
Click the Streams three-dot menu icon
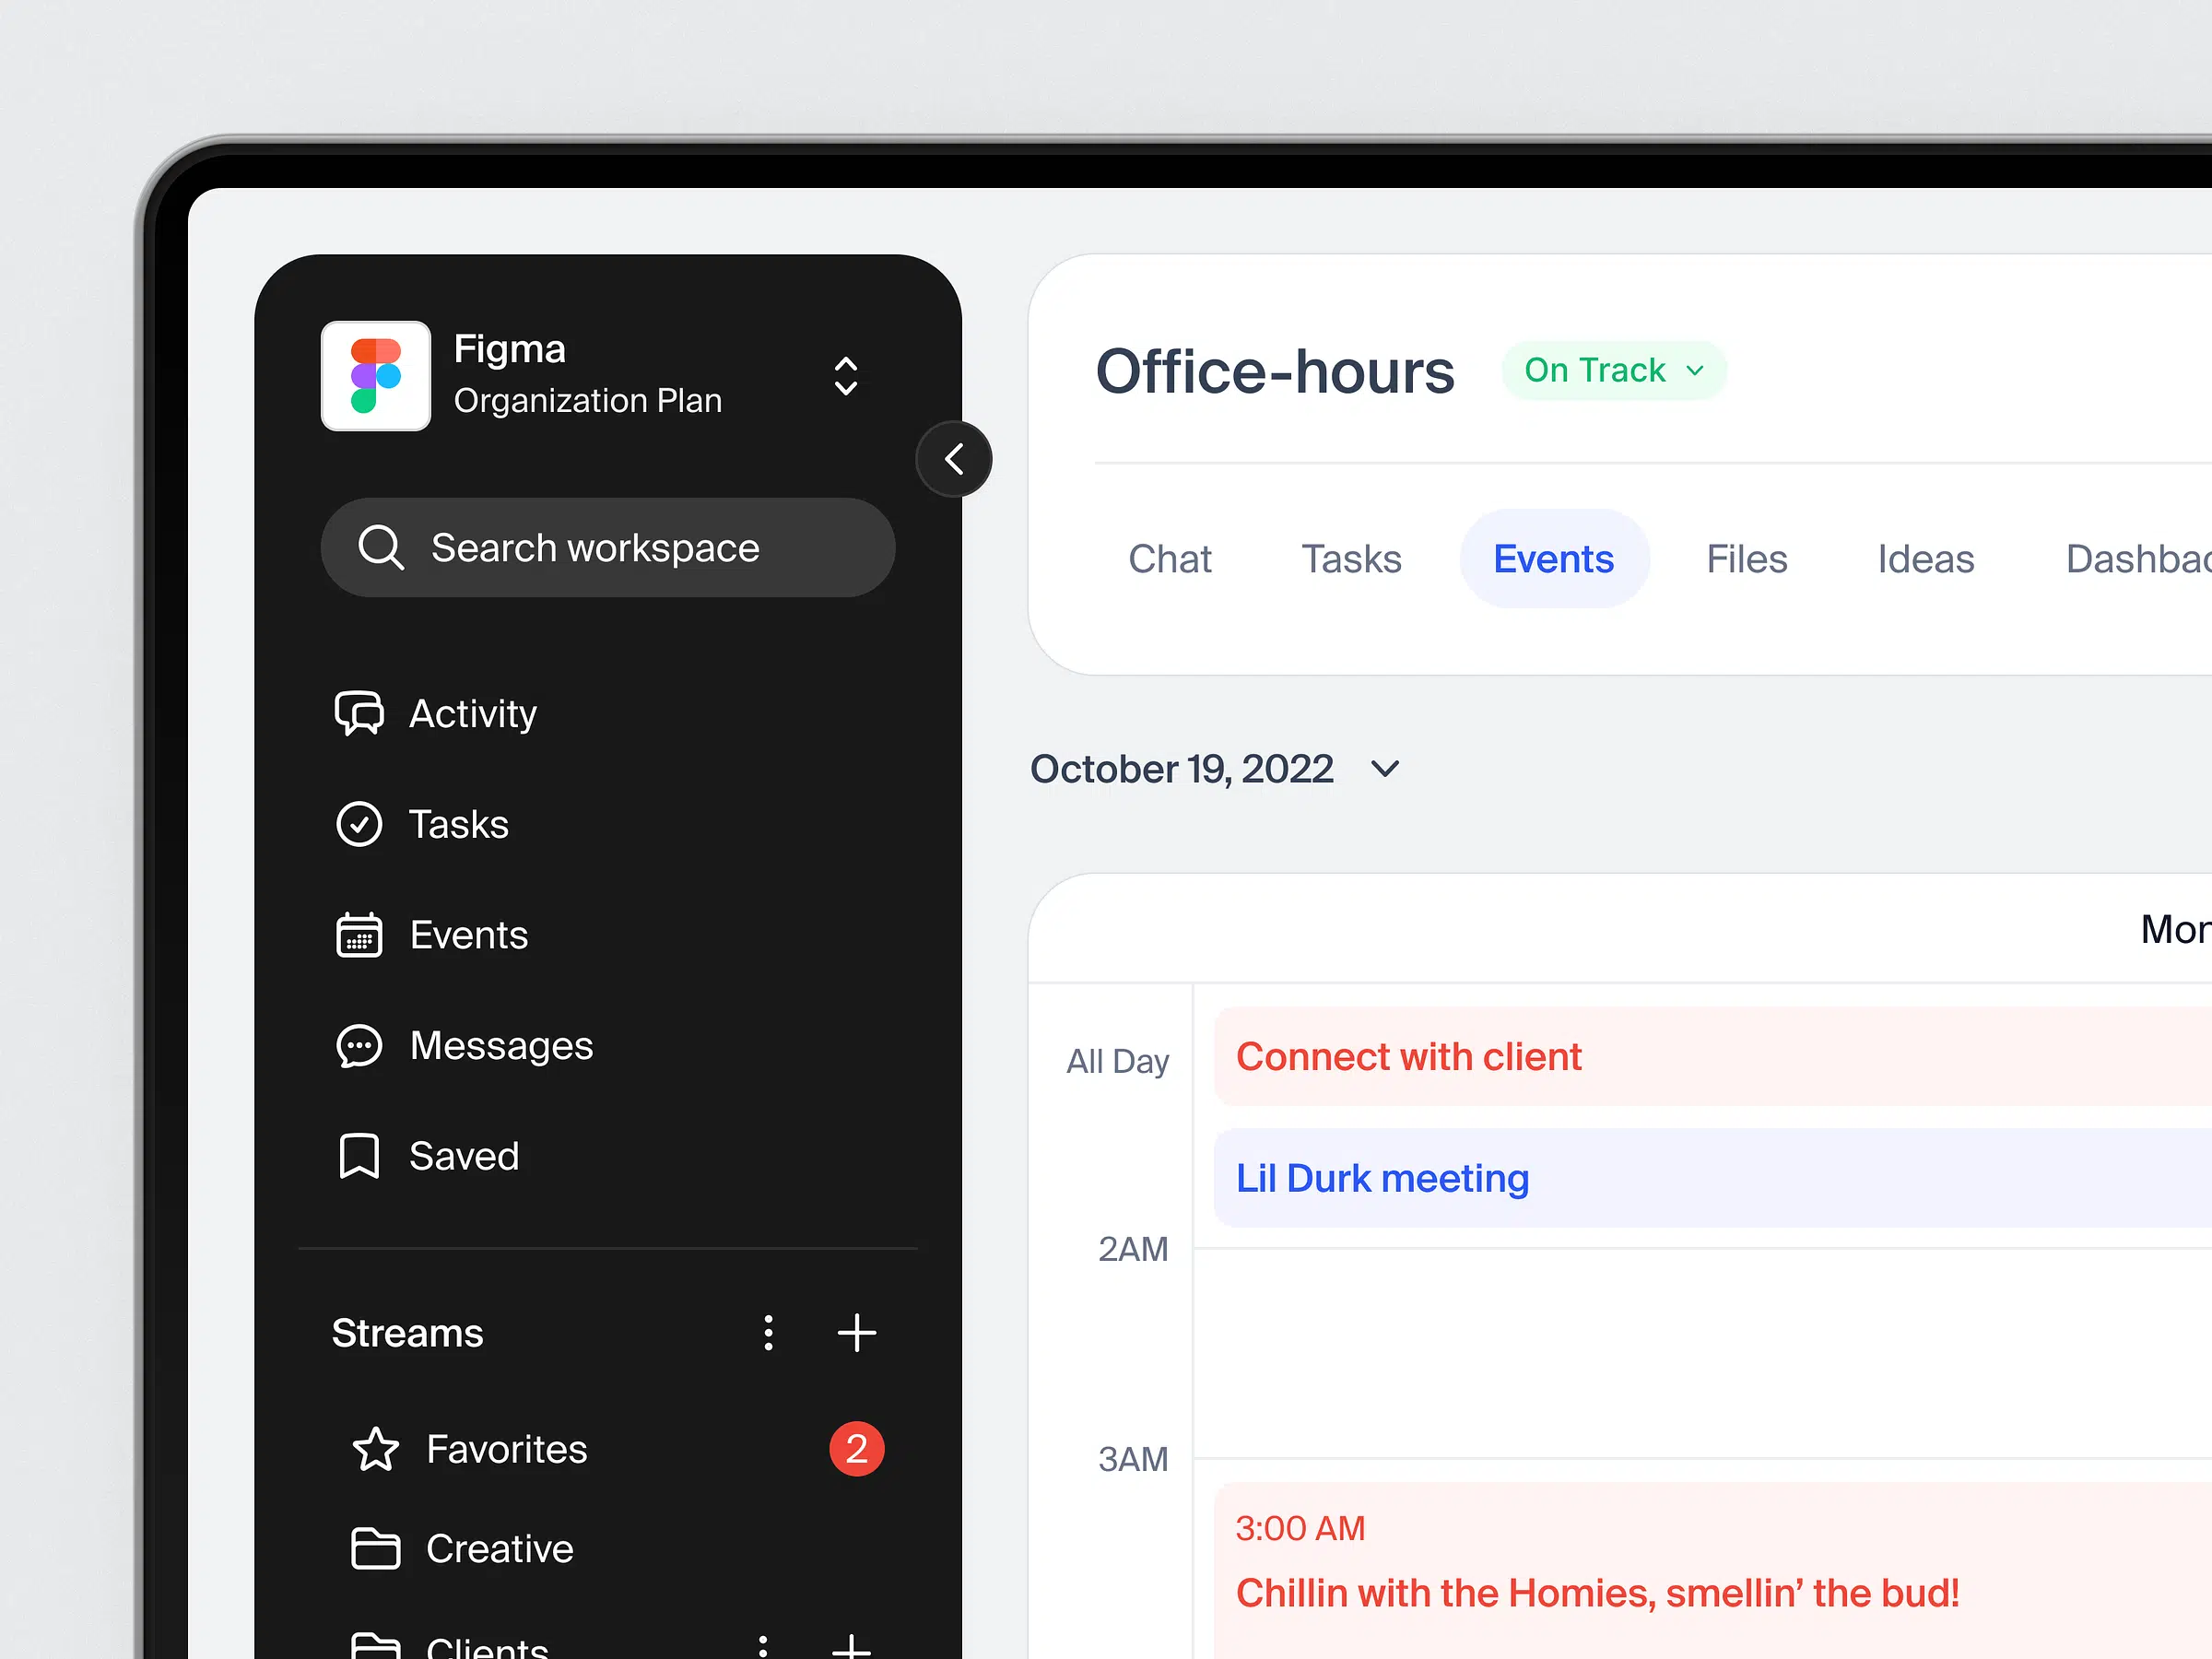[x=766, y=1332]
